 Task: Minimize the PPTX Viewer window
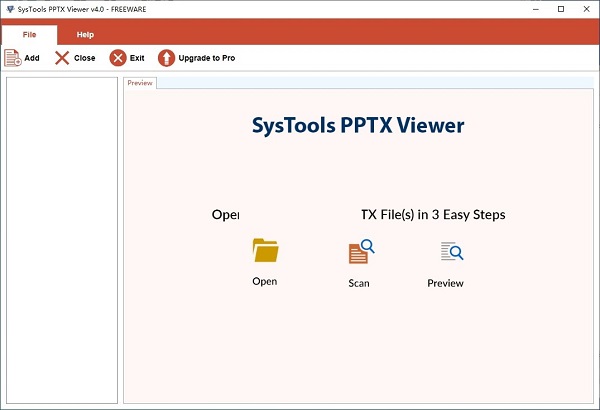pos(536,9)
